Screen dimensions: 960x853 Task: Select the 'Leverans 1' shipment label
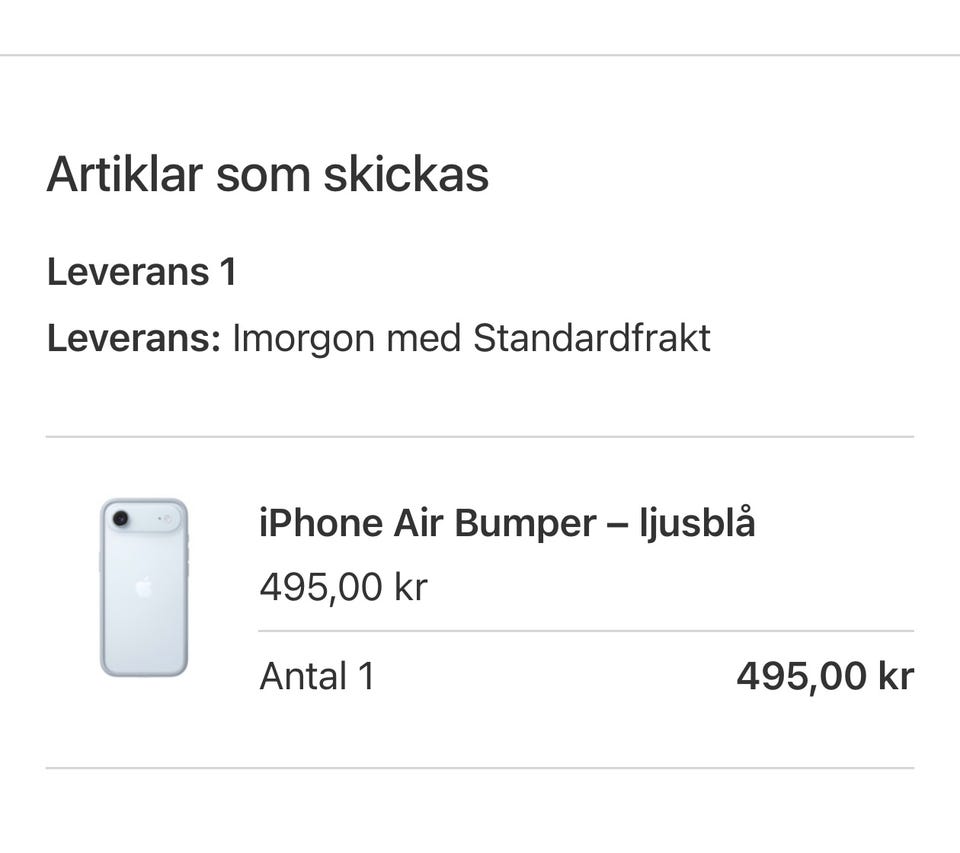[141, 272]
